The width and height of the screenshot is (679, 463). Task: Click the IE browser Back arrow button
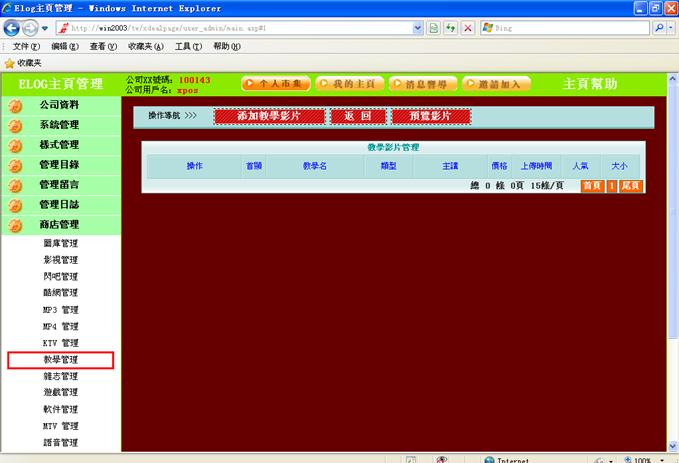click(13, 28)
